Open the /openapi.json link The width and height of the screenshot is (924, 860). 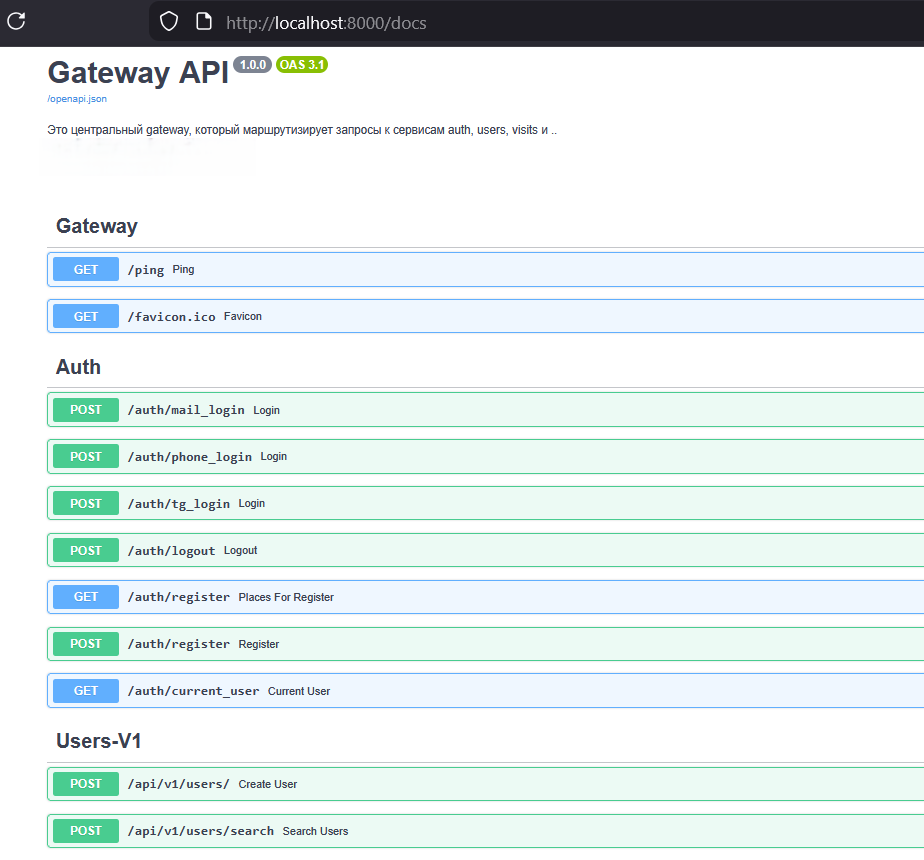(77, 99)
